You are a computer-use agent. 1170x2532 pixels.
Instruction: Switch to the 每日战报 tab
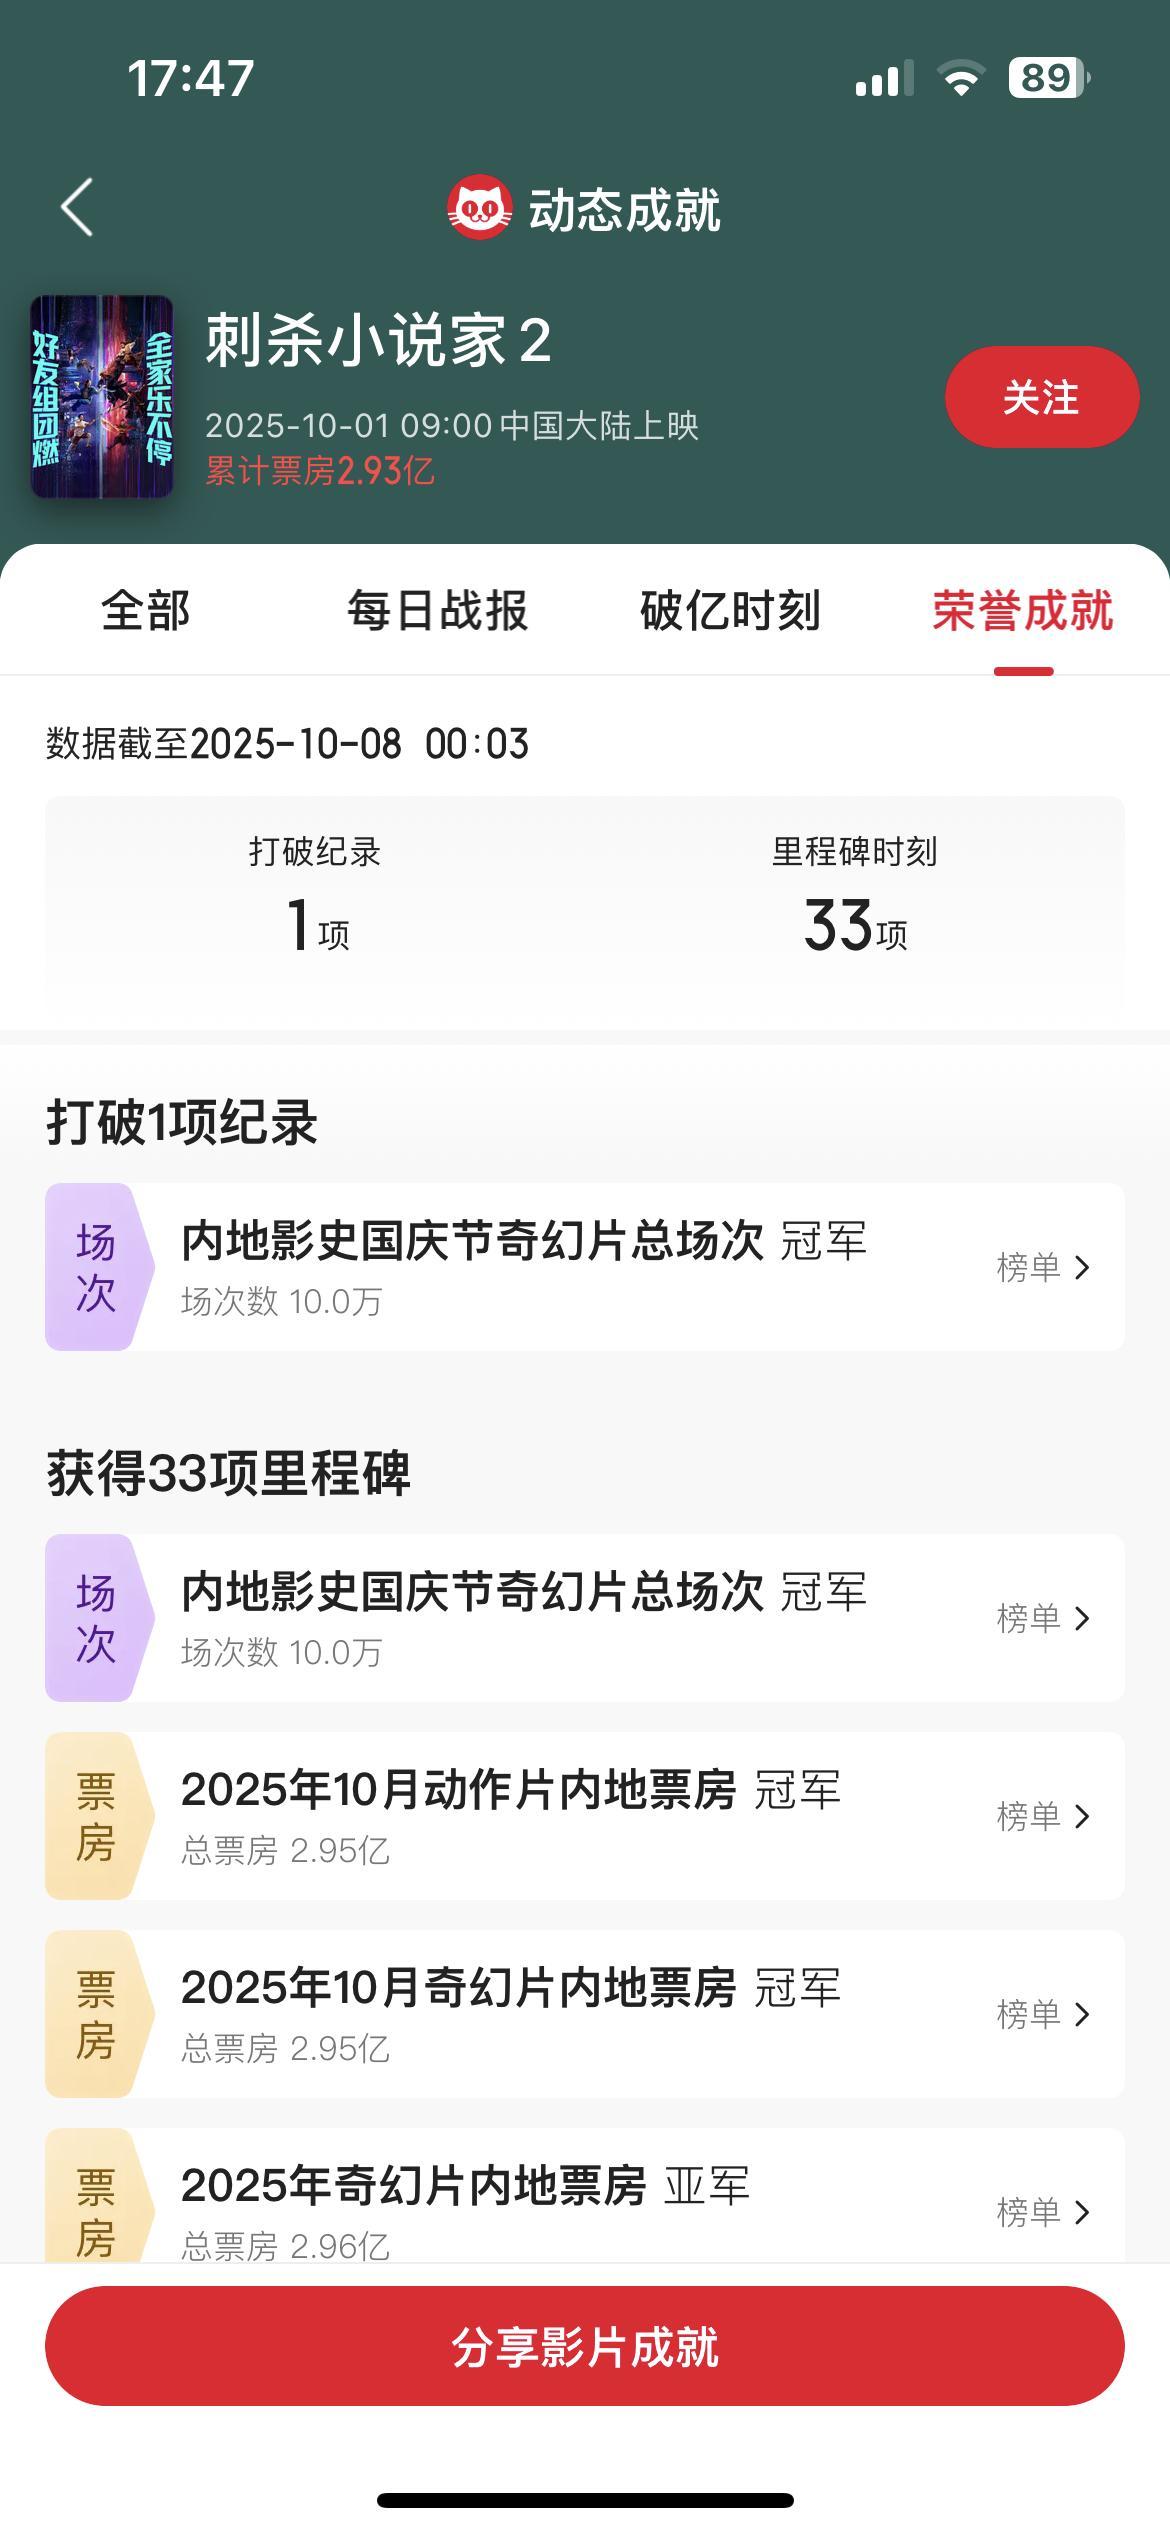pyautogui.click(x=437, y=611)
